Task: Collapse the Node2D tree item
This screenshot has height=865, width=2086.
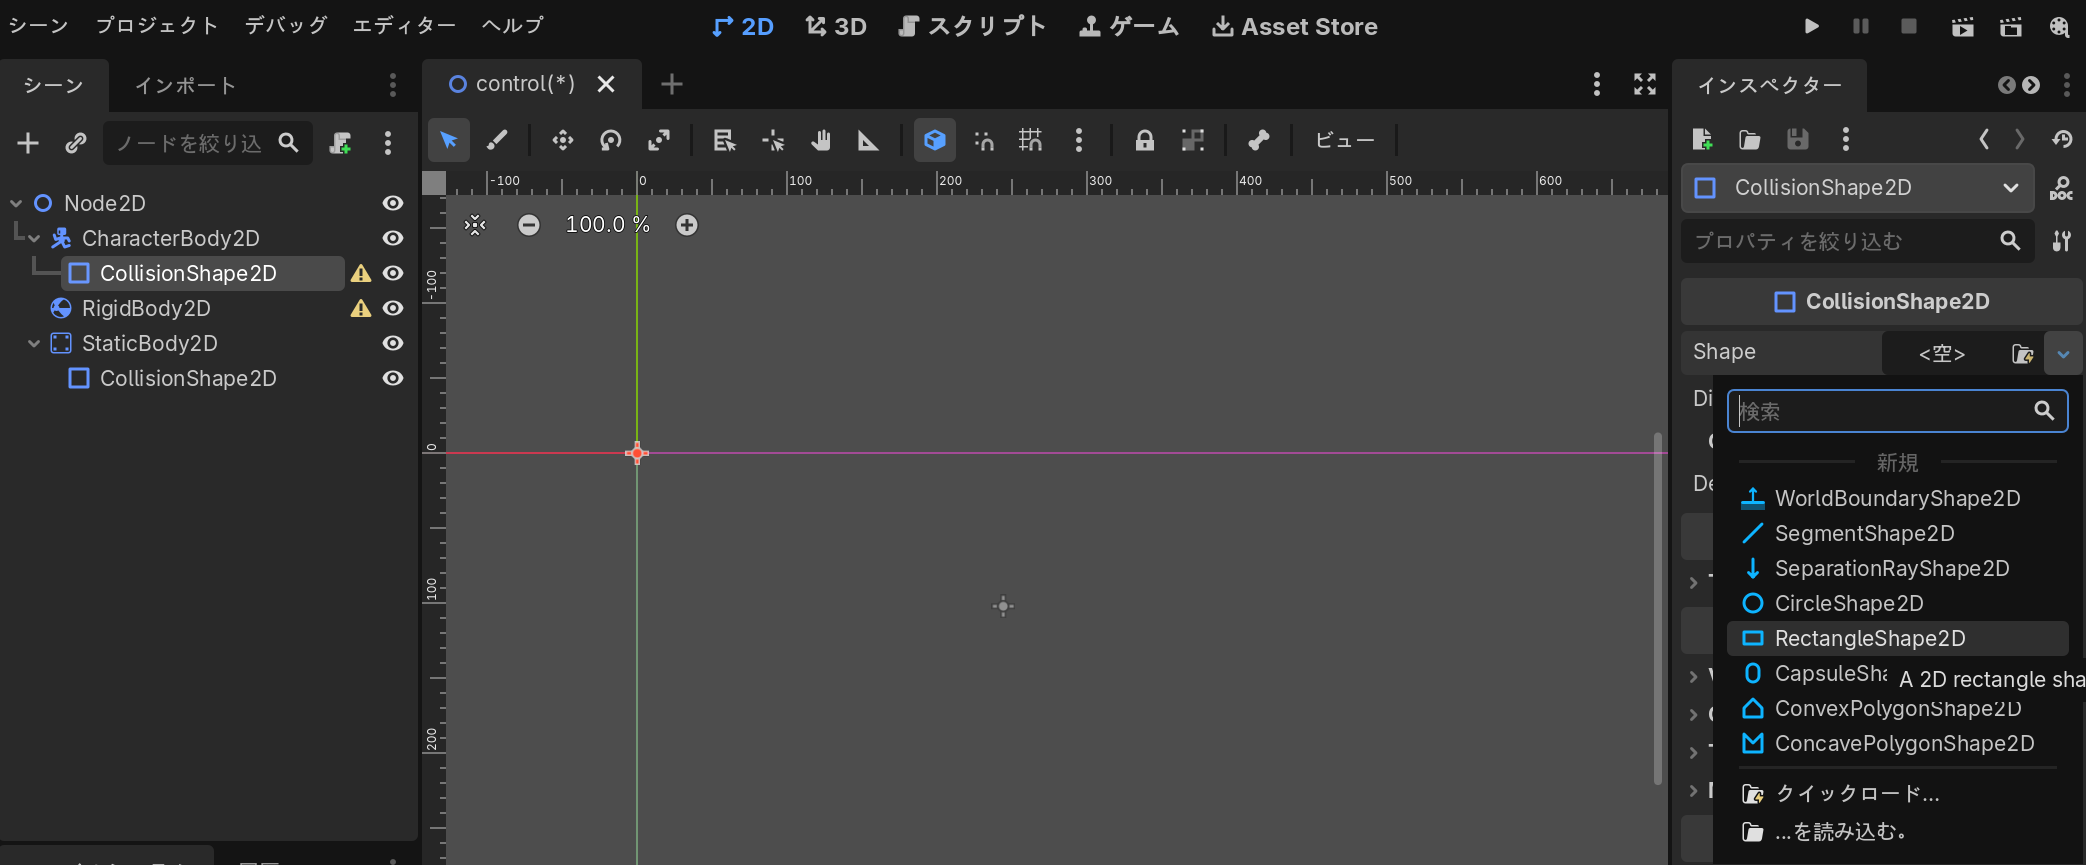Action: tap(16, 203)
